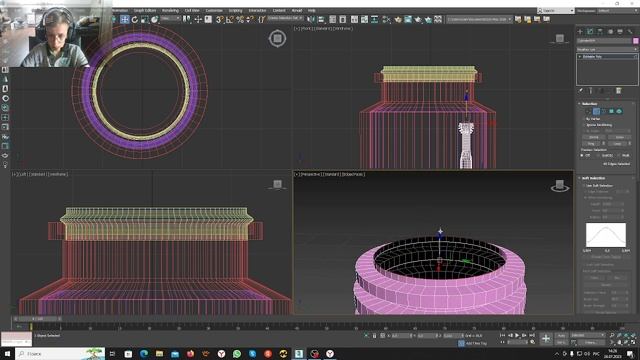The image size is (640, 360).
Task: Toggle Auto Key button
Action: [x=561, y=336]
